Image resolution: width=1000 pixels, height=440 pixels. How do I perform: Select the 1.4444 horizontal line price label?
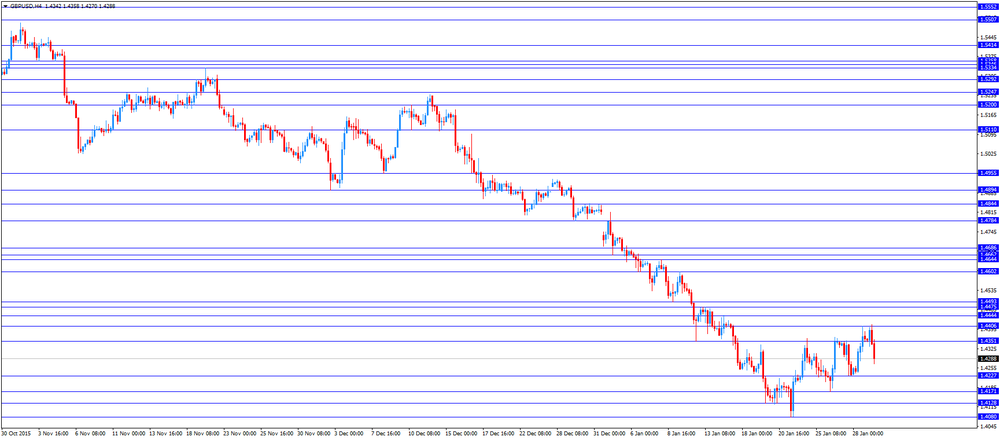pos(988,316)
